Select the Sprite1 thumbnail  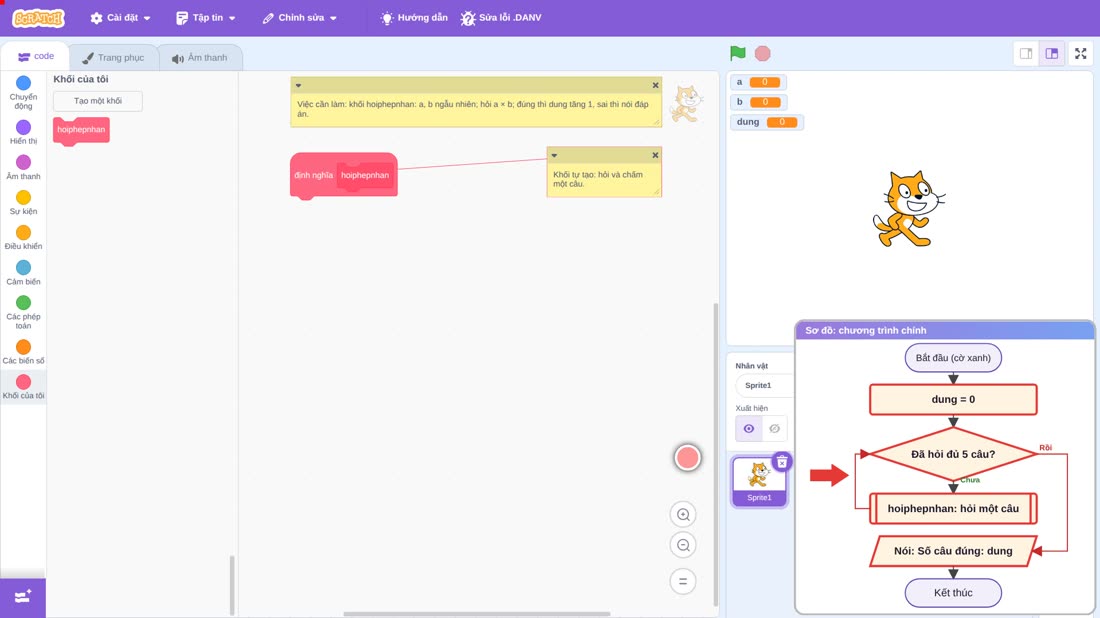coord(759,481)
